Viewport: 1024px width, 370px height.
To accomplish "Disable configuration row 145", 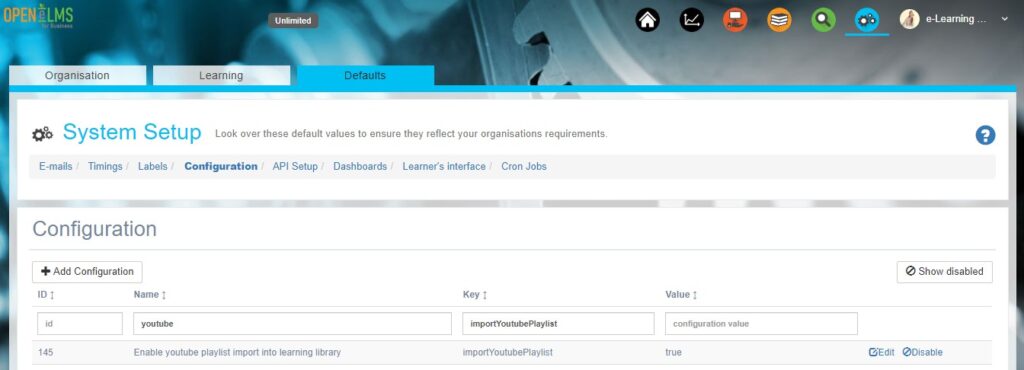I will point(923,352).
